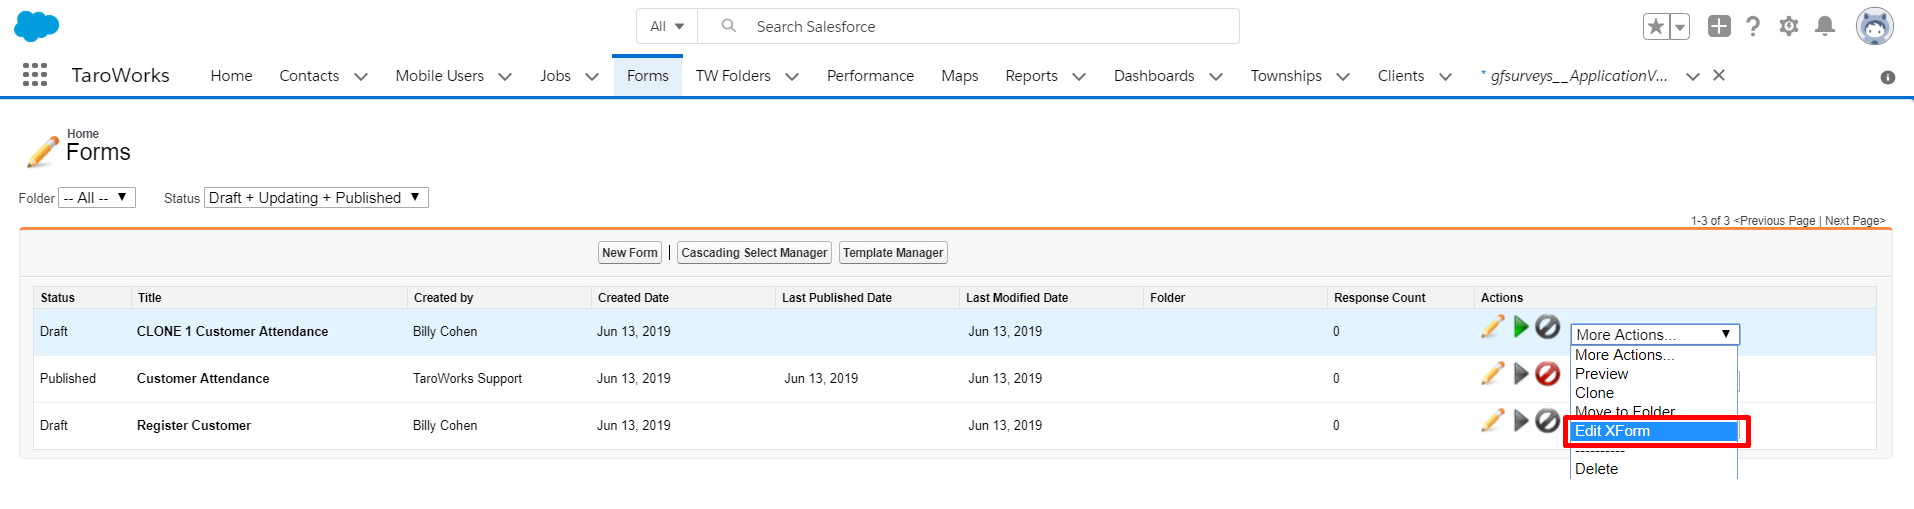1914x509 pixels.
Task: Open the Cascading Select Manager
Action: click(754, 253)
